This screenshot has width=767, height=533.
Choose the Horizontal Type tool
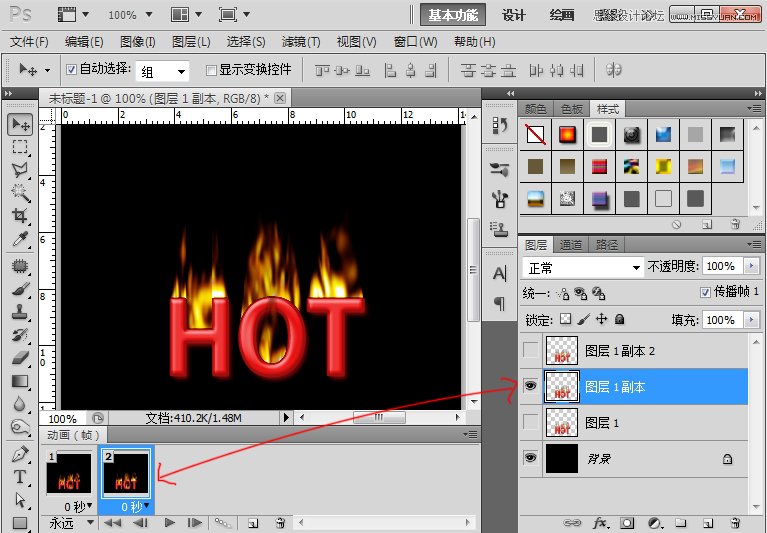[20, 478]
